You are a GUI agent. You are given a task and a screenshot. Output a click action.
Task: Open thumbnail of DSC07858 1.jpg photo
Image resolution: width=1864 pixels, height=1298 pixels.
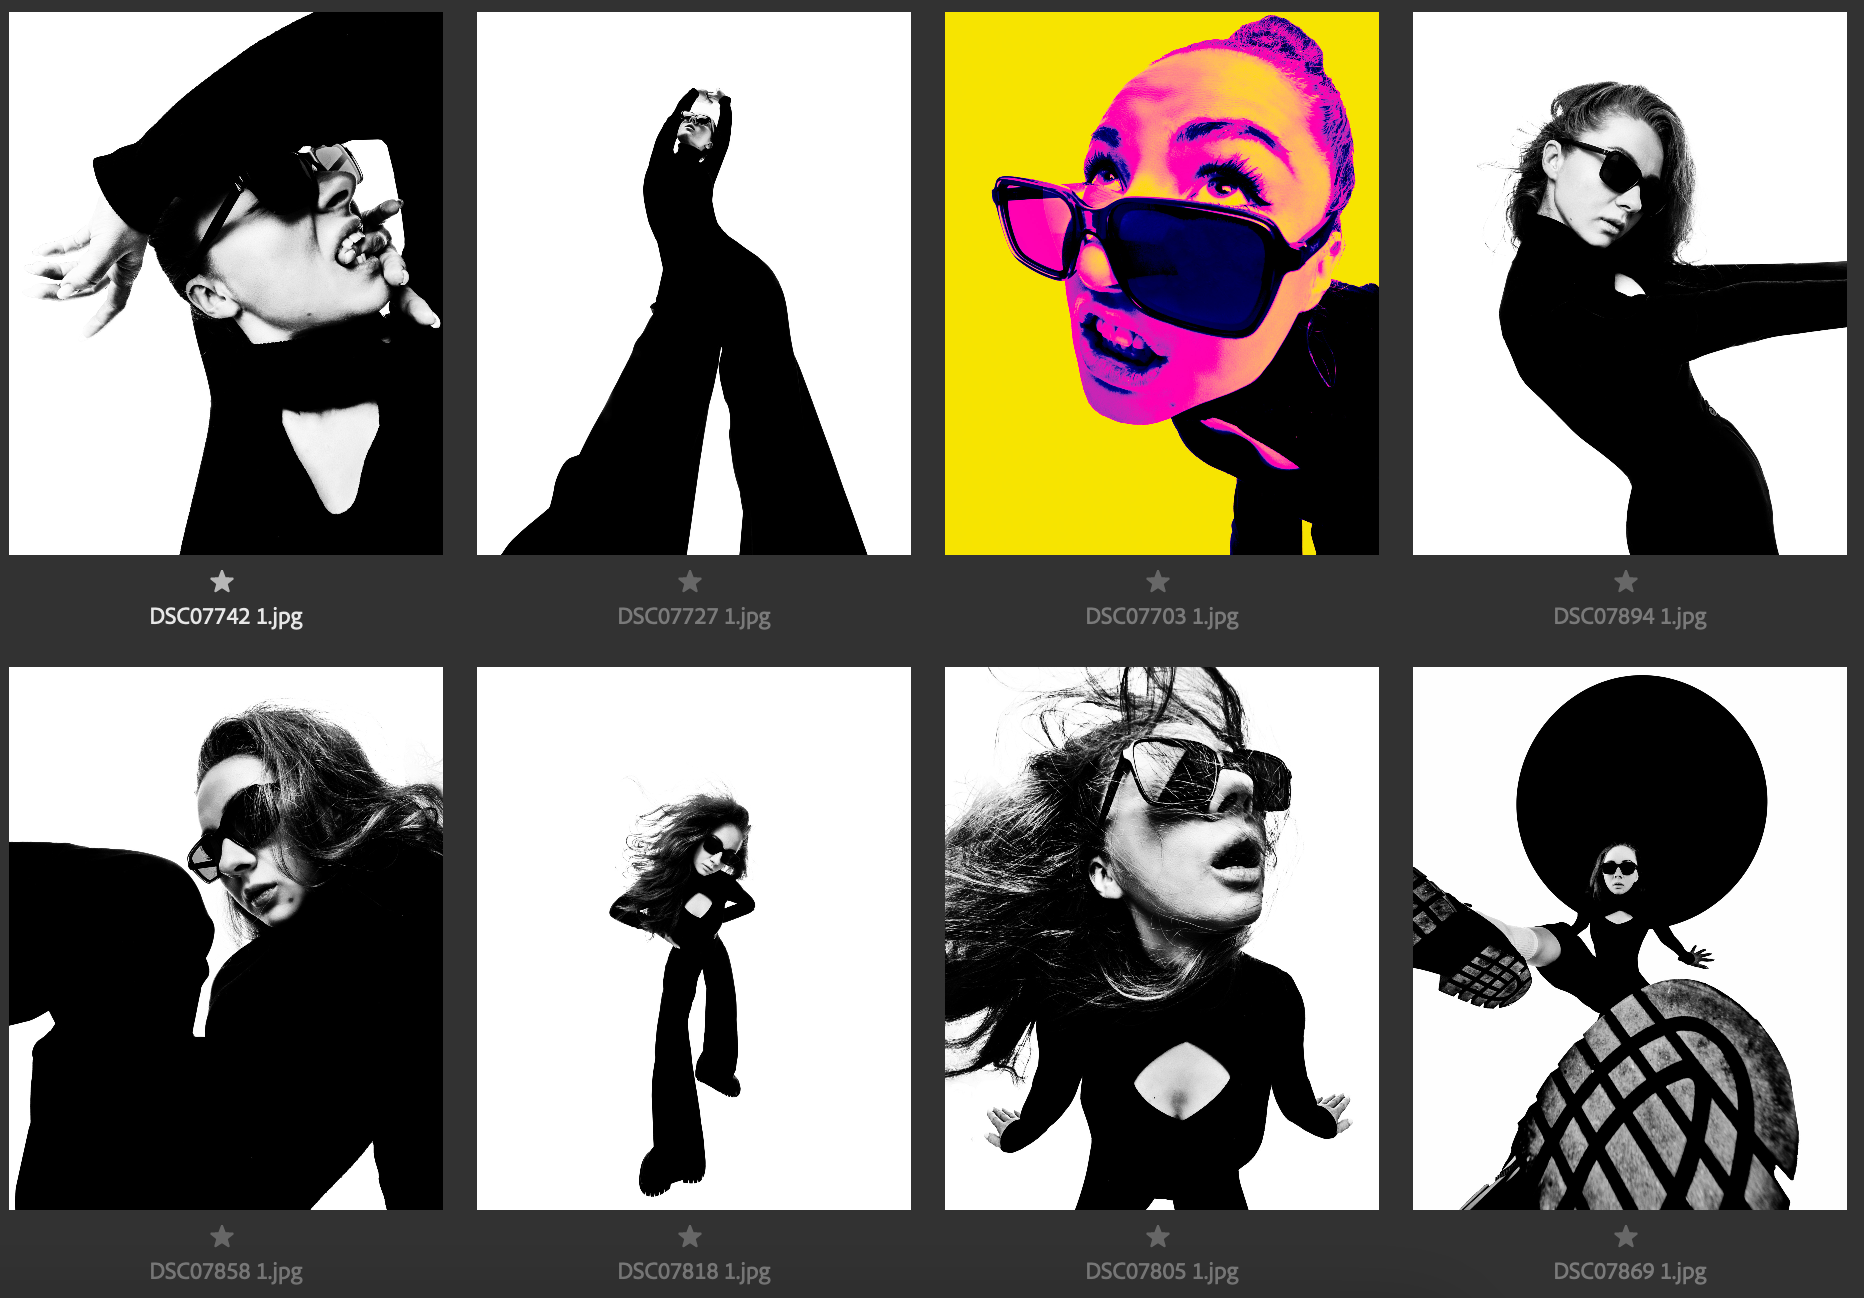click(226, 938)
